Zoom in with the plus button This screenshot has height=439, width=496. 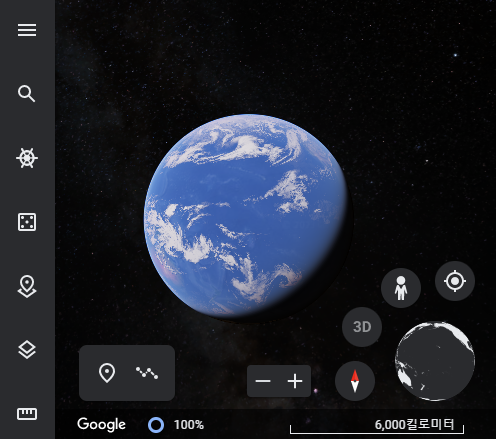tap(295, 381)
